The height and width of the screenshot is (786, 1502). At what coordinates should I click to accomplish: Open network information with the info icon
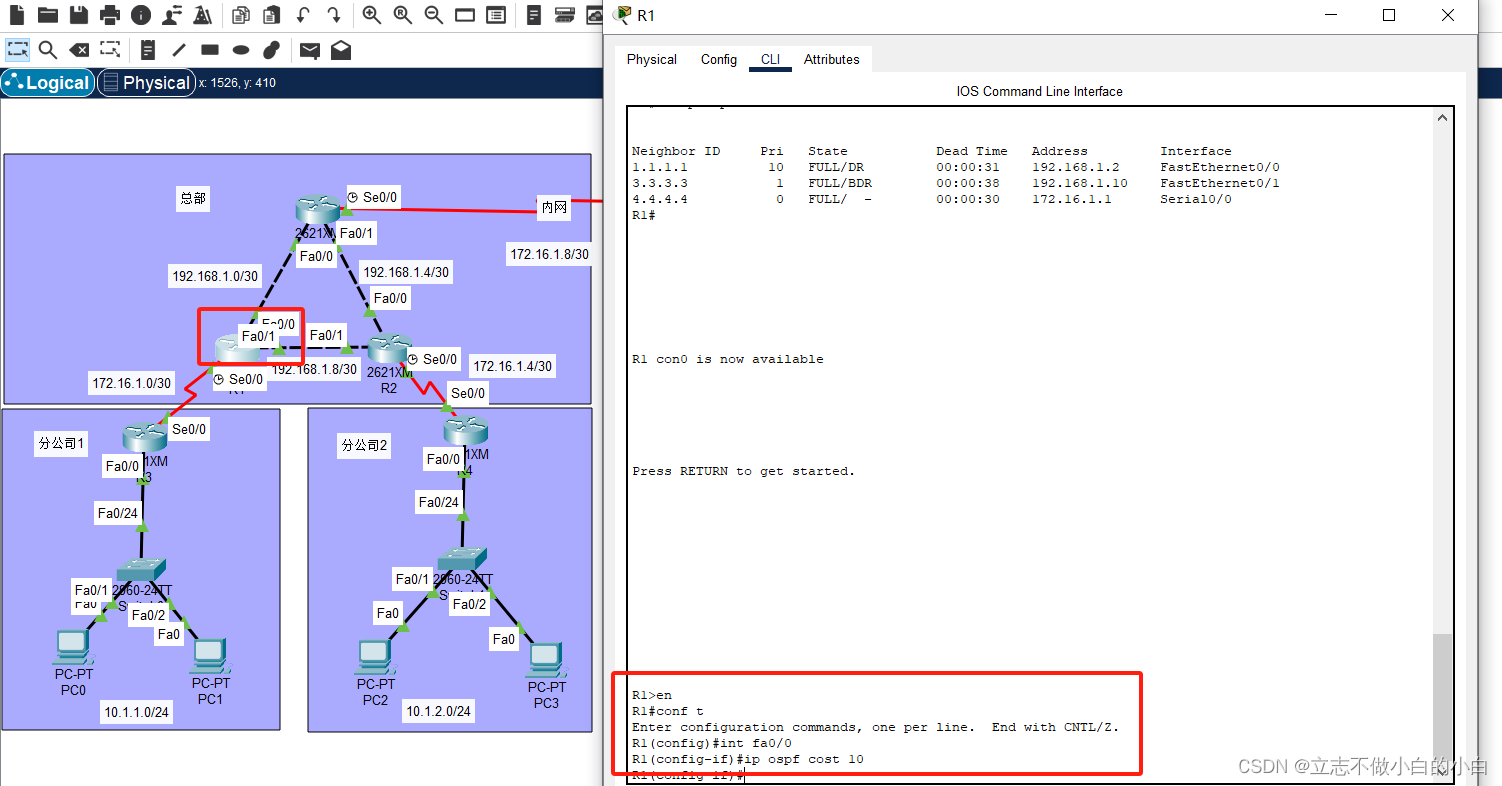141,15
